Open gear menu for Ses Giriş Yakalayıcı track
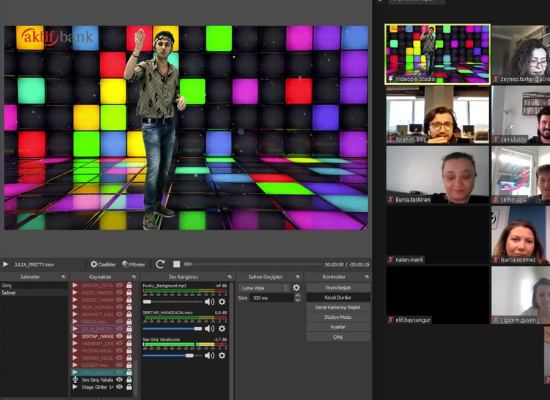The image size is (550, 400). (222, 356)
